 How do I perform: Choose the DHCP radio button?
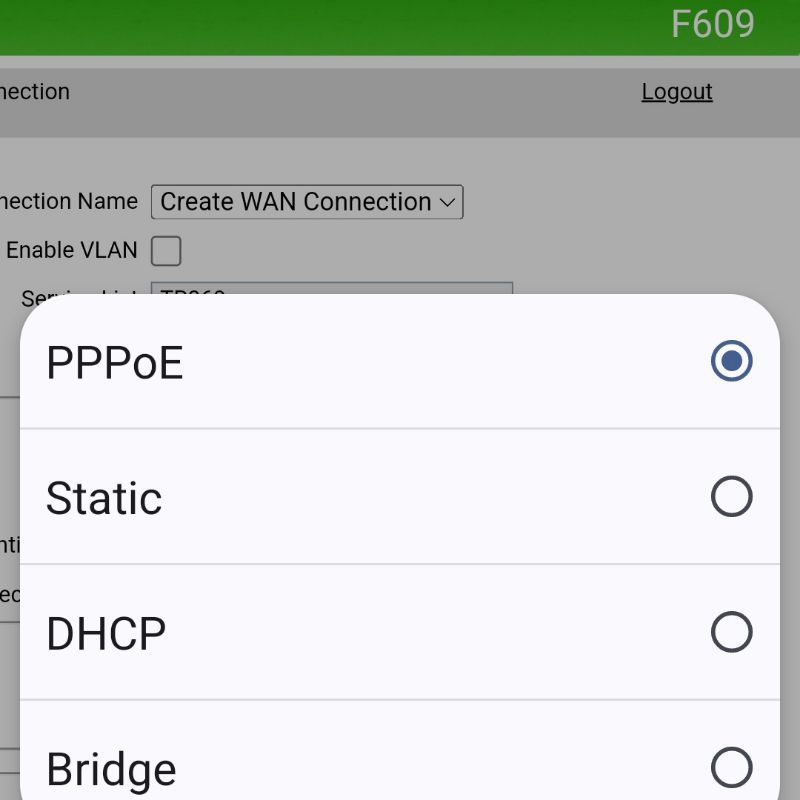tap(731, 632)
